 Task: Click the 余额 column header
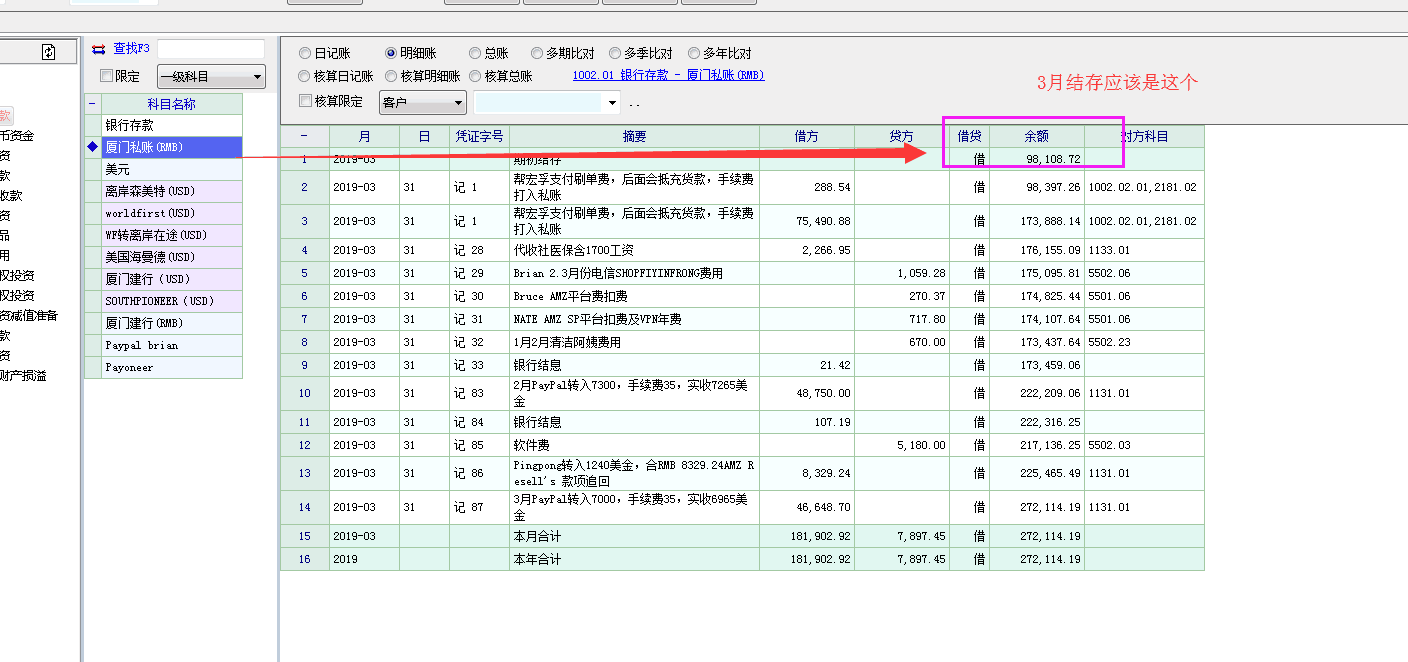coord(1036,136)
